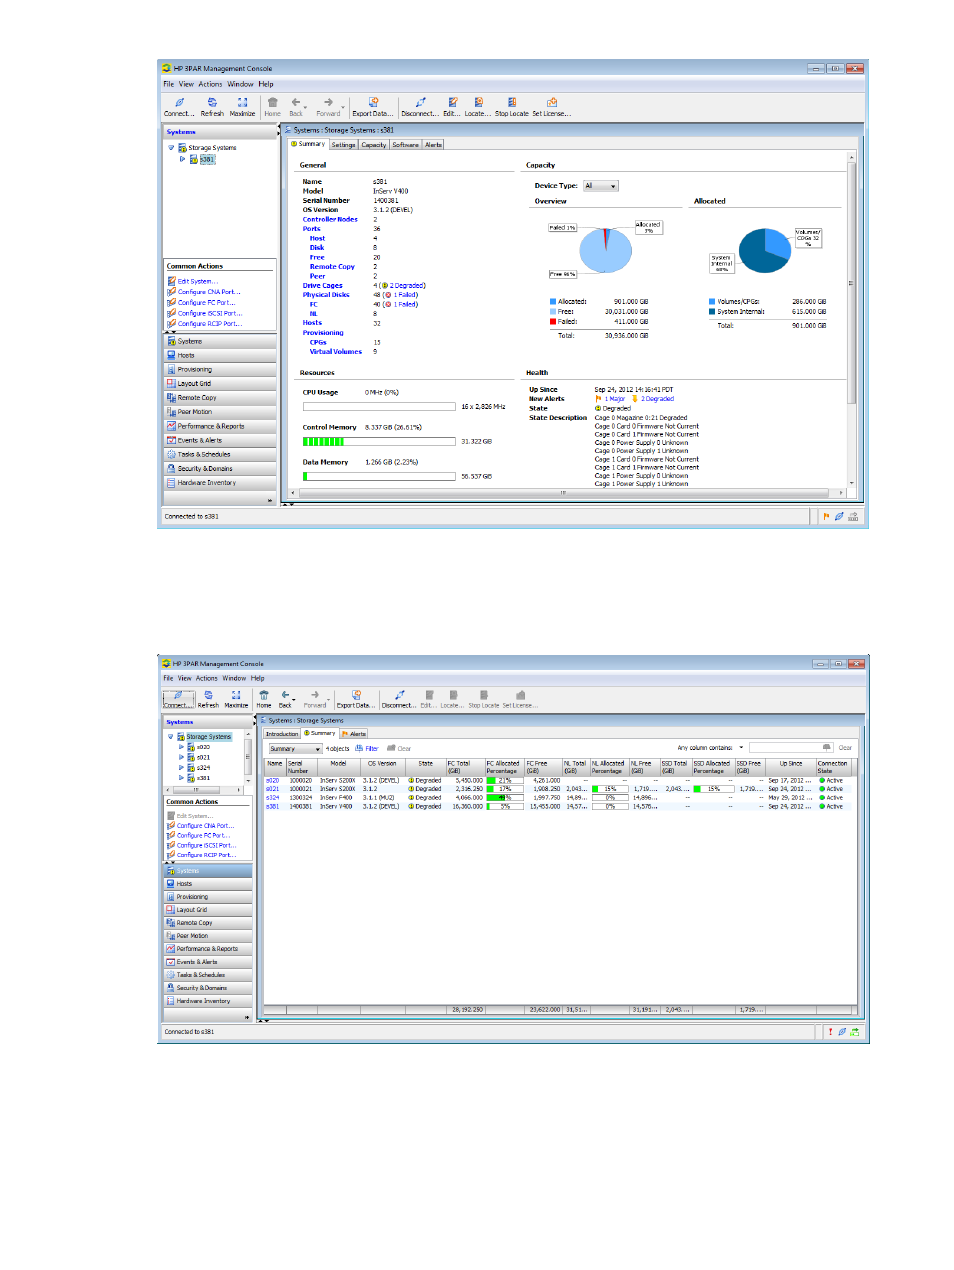Click Connect icon in upper window toolbar

click(179, 102)
